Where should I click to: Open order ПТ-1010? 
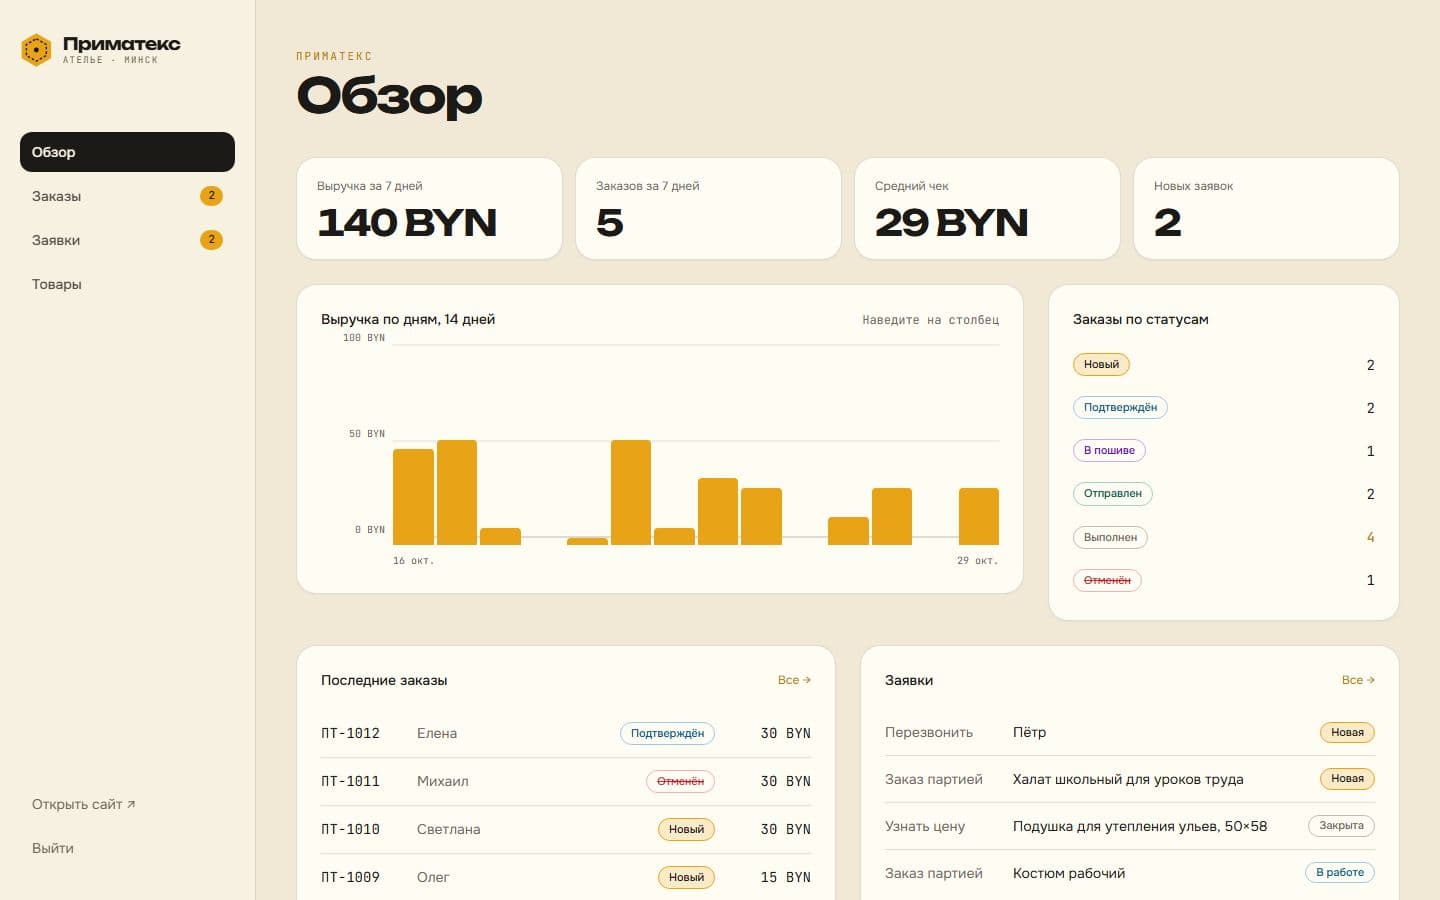pyautogui.click(x=566, y=829)
